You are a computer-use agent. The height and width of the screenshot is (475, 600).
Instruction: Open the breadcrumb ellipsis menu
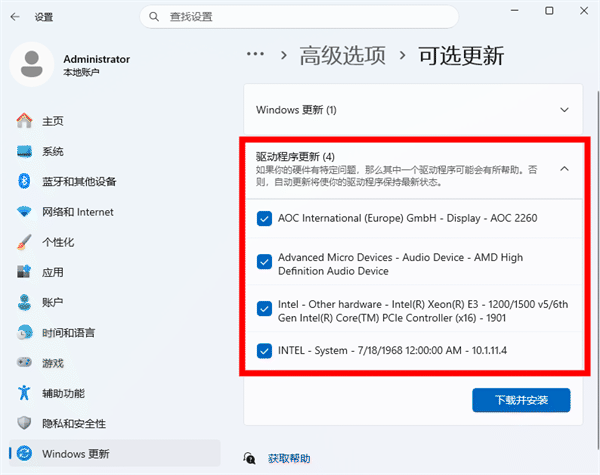pos(255,54)
